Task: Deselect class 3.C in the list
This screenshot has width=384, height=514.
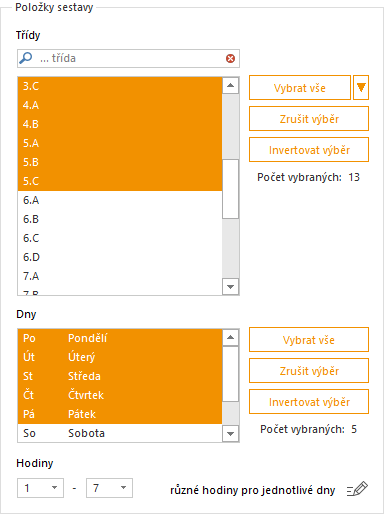Action: (x=120, y=86)
